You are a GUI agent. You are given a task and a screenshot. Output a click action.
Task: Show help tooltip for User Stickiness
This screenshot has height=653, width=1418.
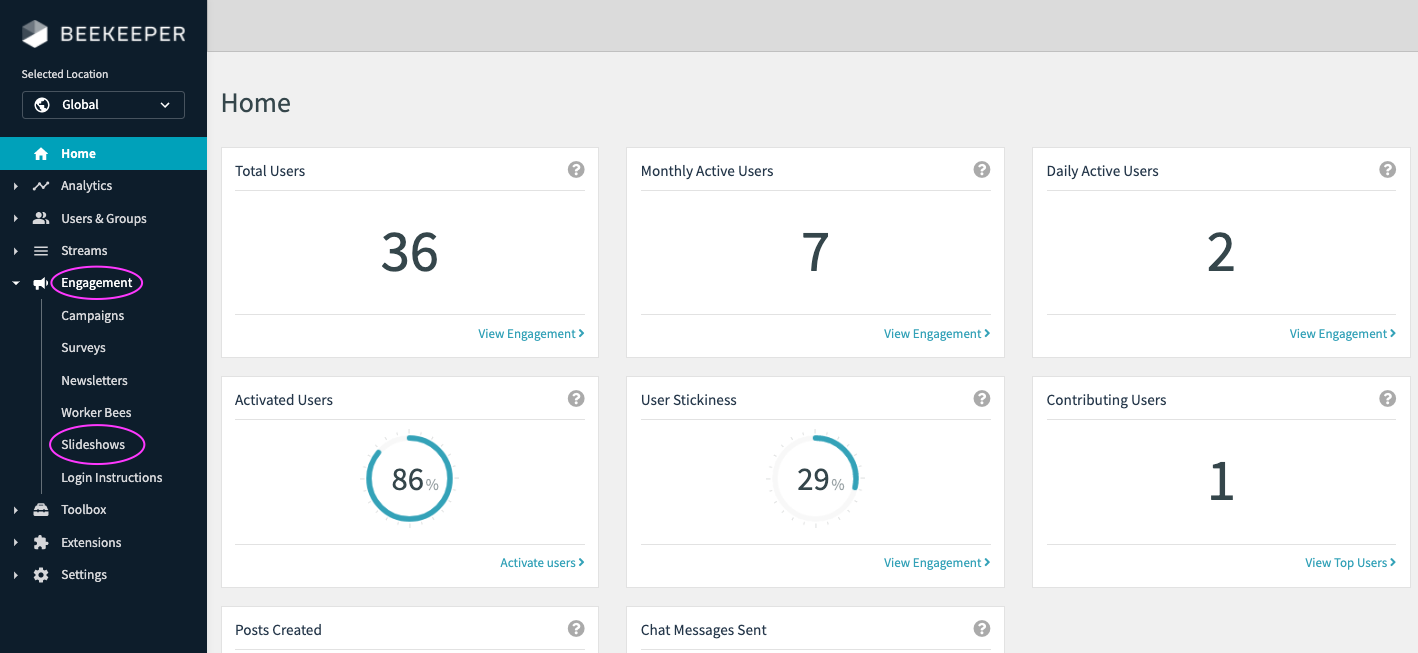pos(982,399)
